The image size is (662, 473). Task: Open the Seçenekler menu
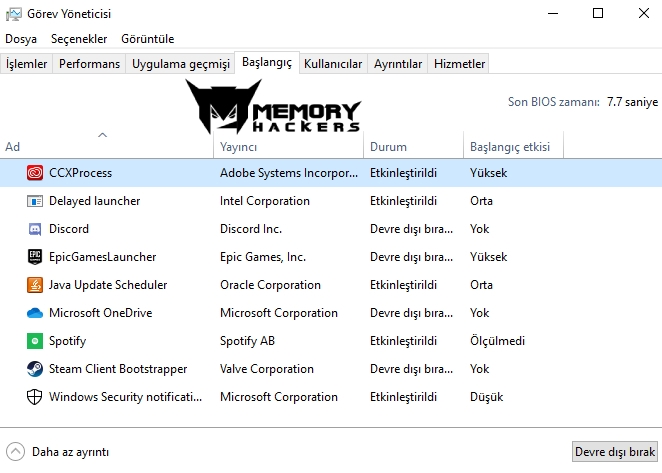(x=79, y=39)
